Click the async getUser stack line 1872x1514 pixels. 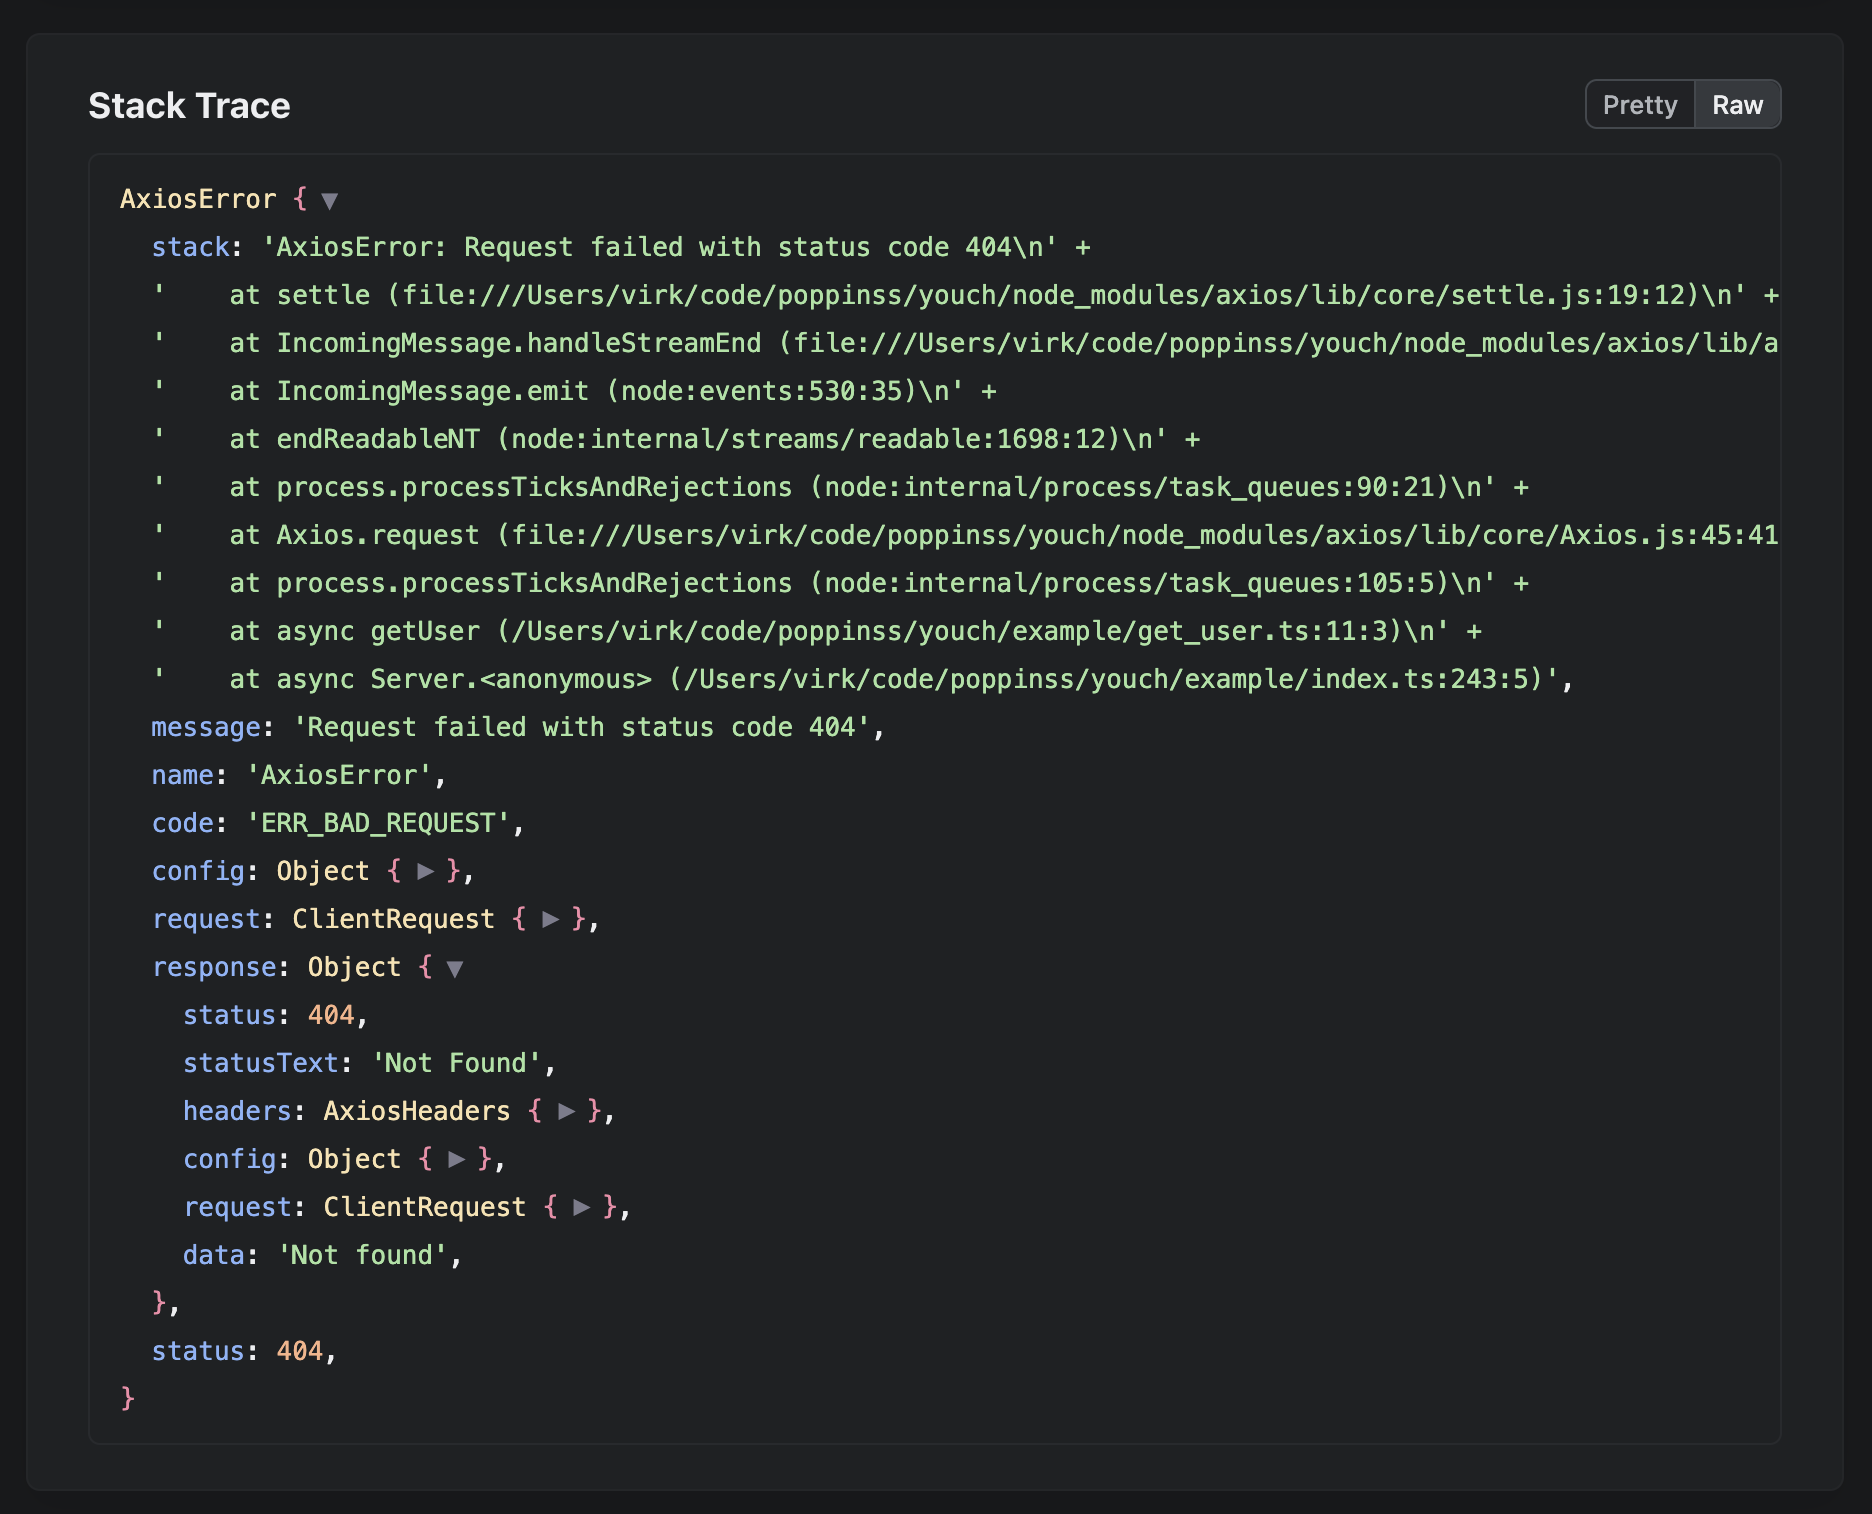pos(817,631)
